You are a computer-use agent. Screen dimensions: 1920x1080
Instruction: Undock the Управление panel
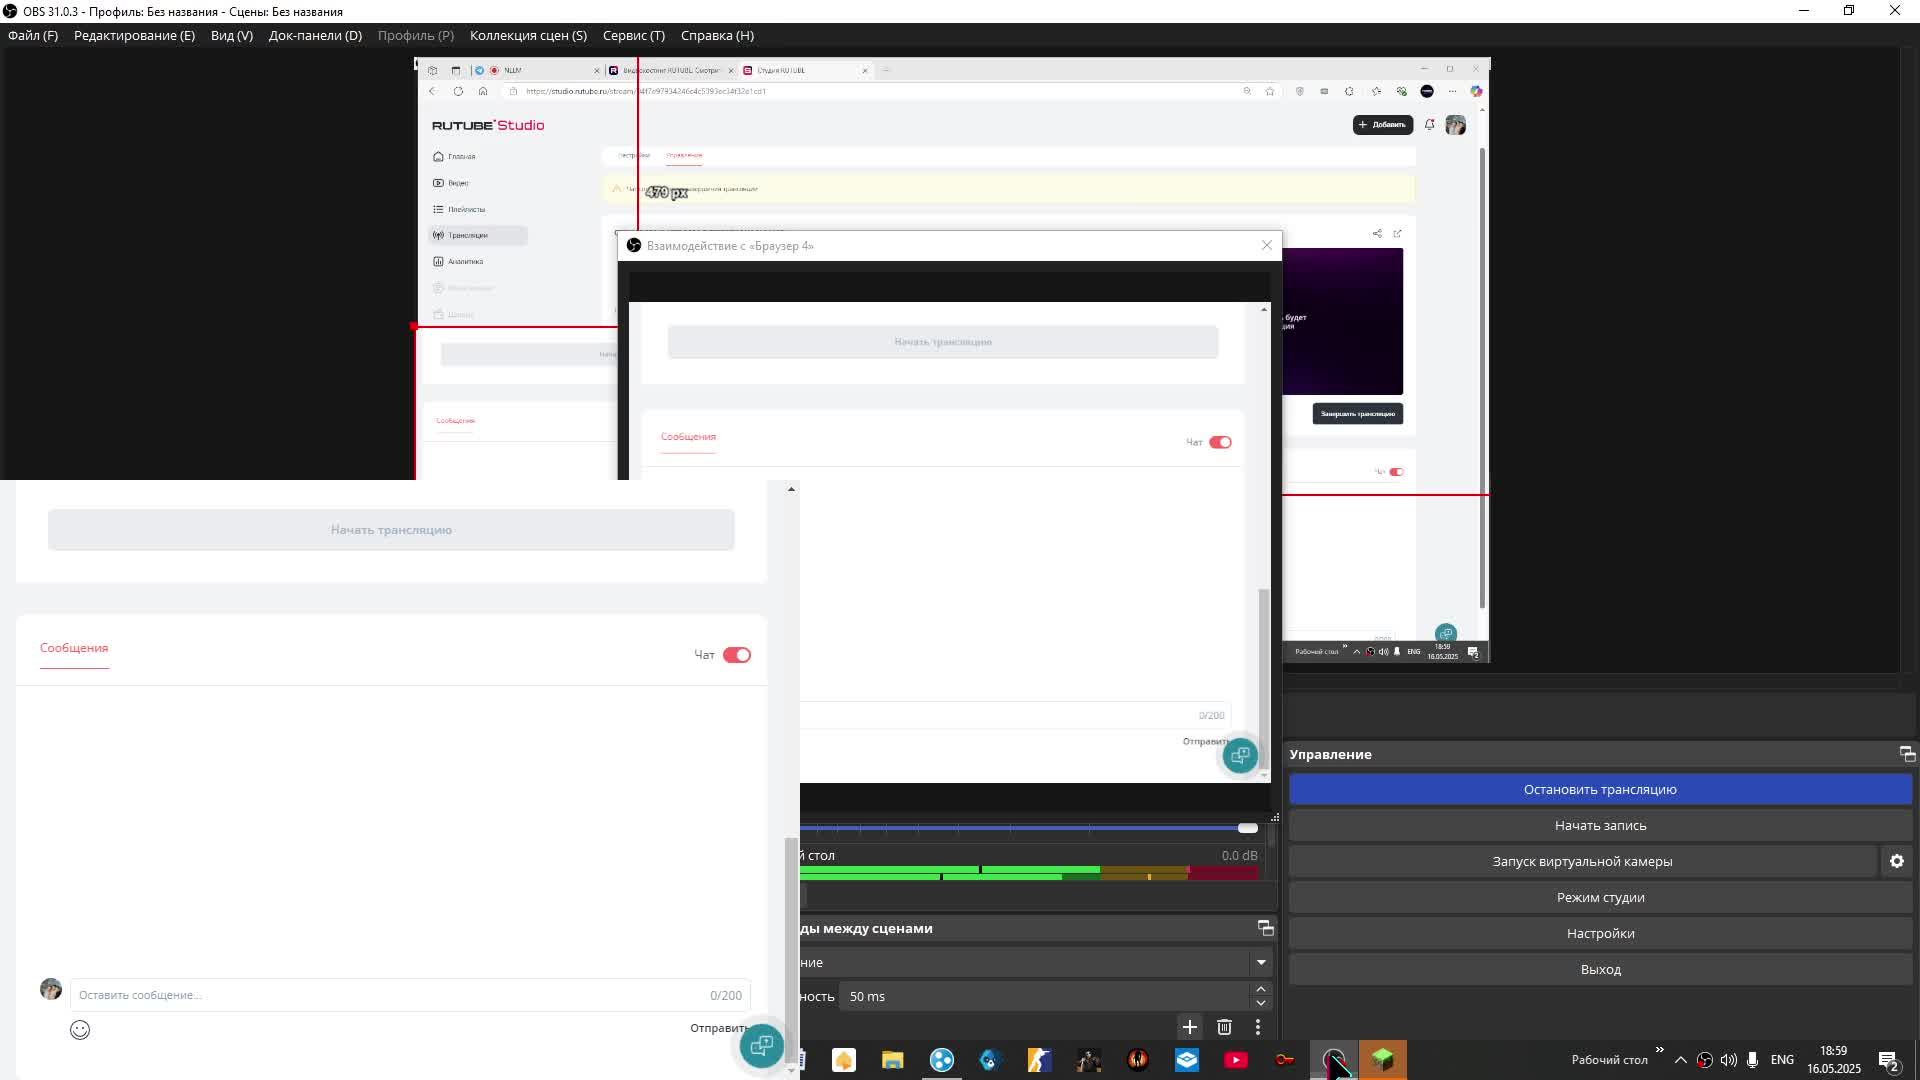coord(1906,754)
